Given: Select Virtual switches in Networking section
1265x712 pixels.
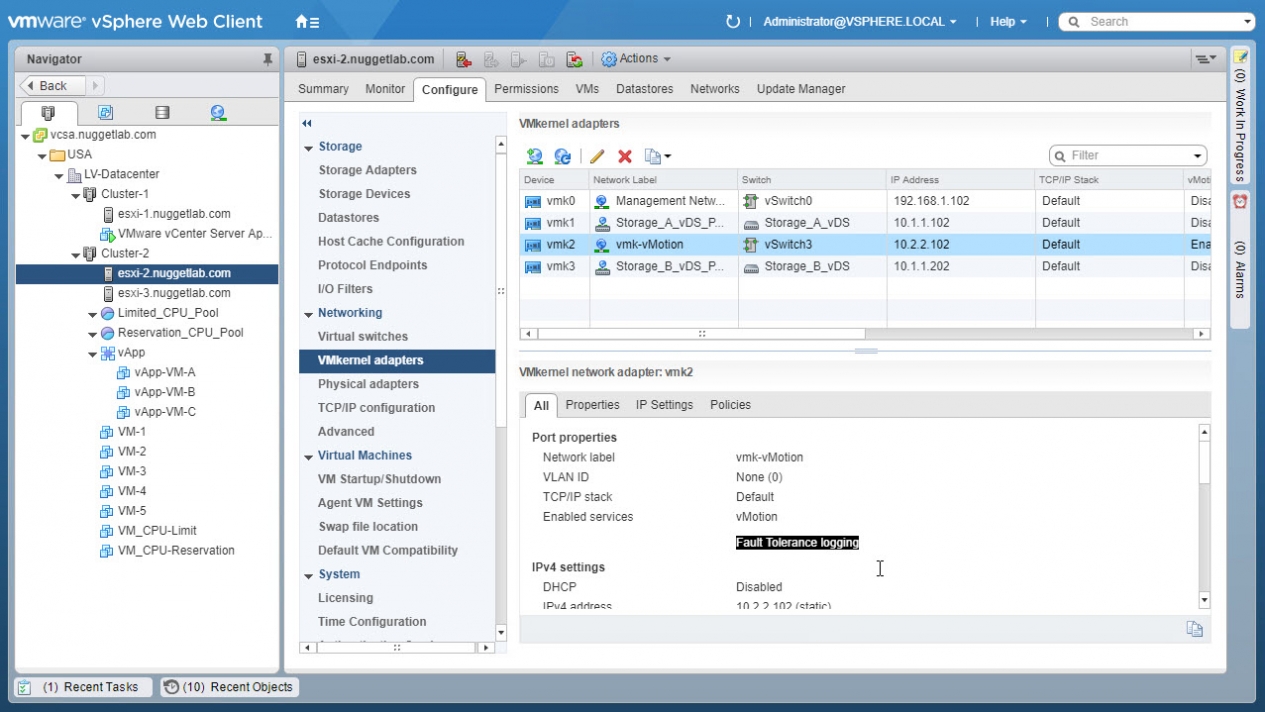Looking at the screenshot, I should (362, 337).
